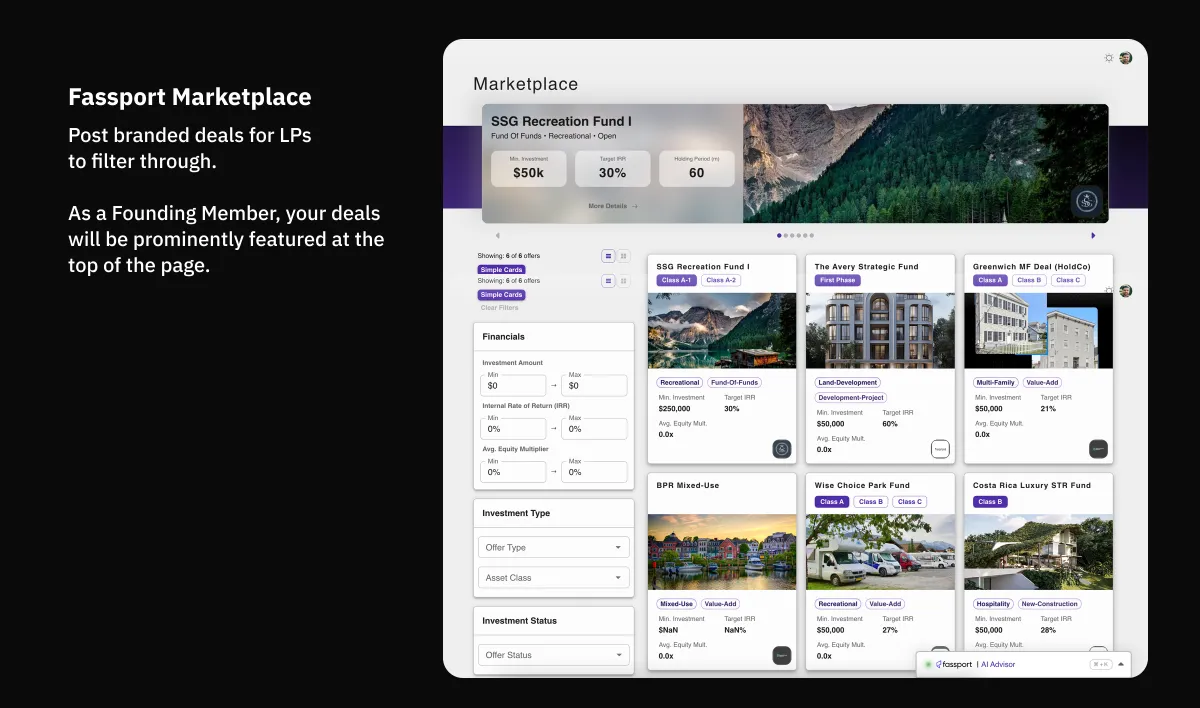Click the Investment Amount Max field
1200x708 pixels.
tap(594, 385)
